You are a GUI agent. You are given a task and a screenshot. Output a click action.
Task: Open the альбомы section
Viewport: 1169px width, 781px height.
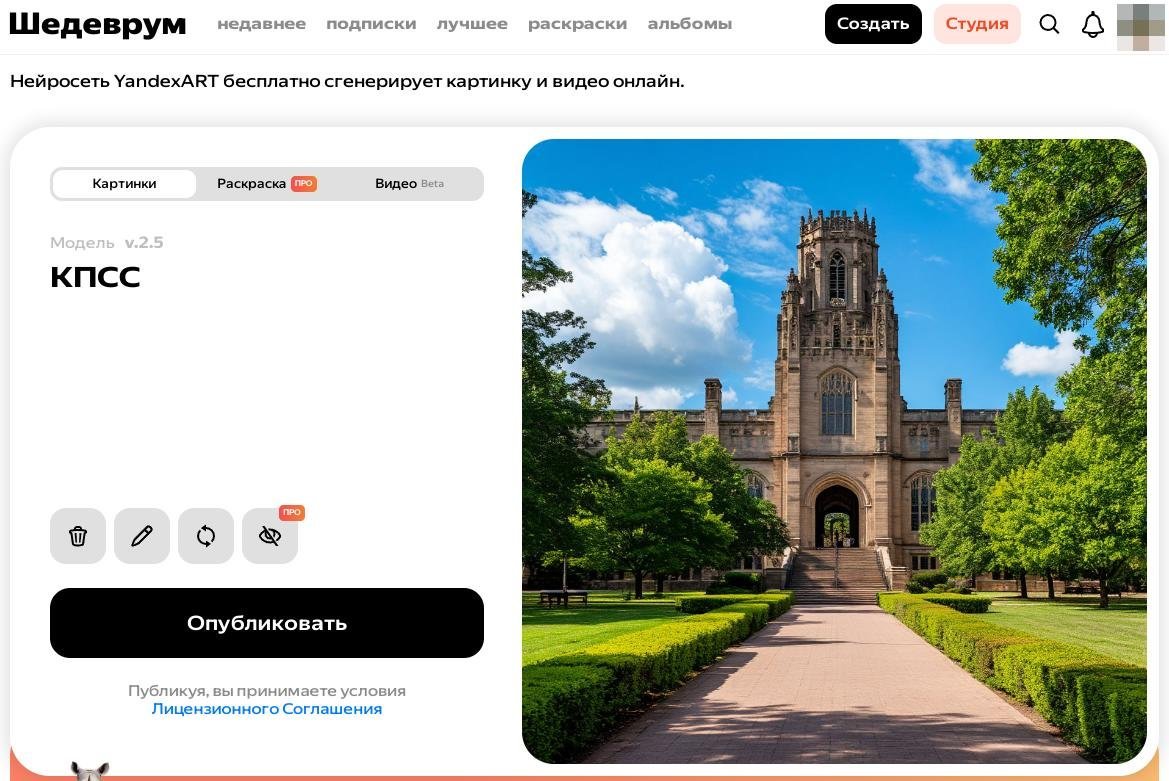pyautogui.click(x=690, y=24)
